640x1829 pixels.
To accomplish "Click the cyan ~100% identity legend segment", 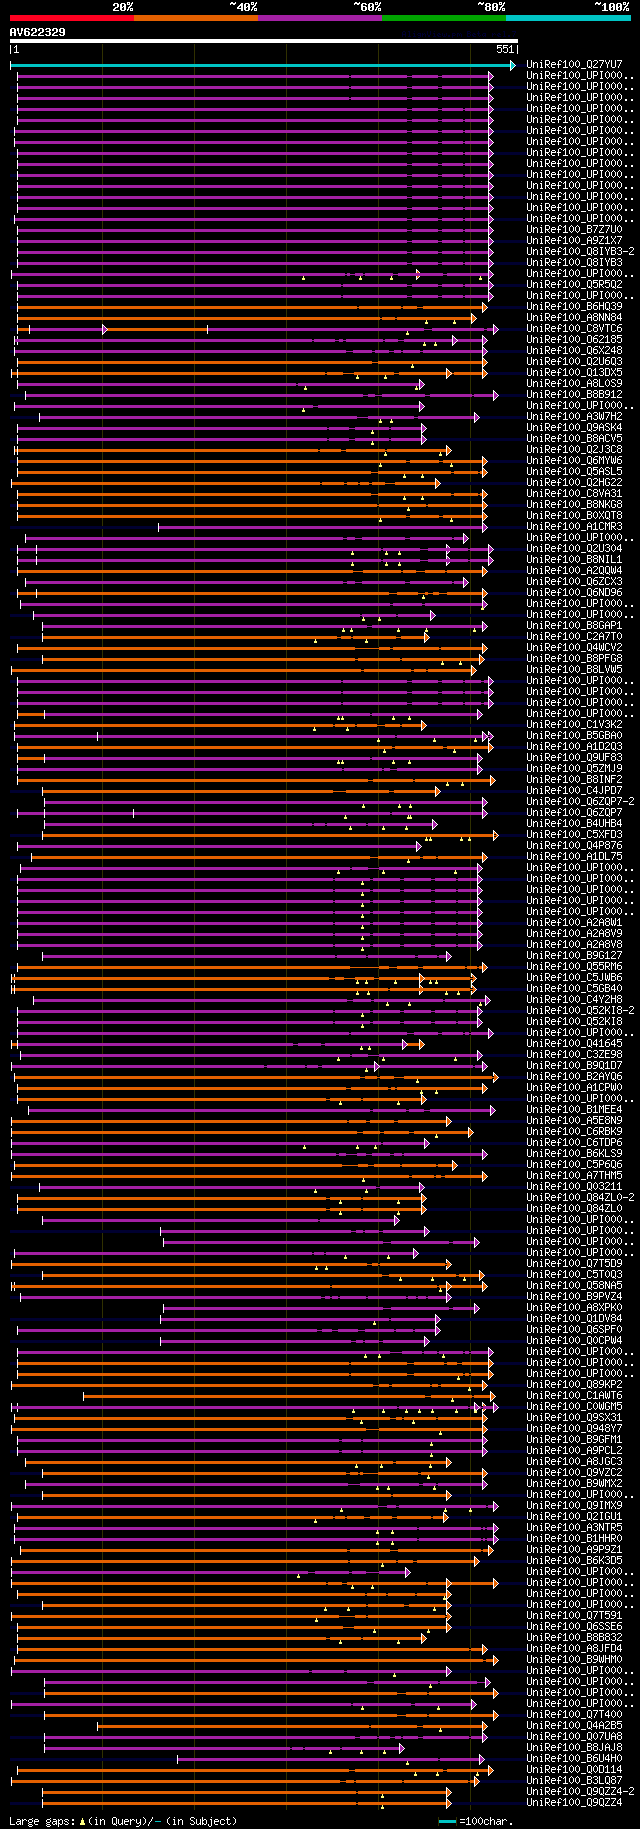I will [x=567, y=17].
